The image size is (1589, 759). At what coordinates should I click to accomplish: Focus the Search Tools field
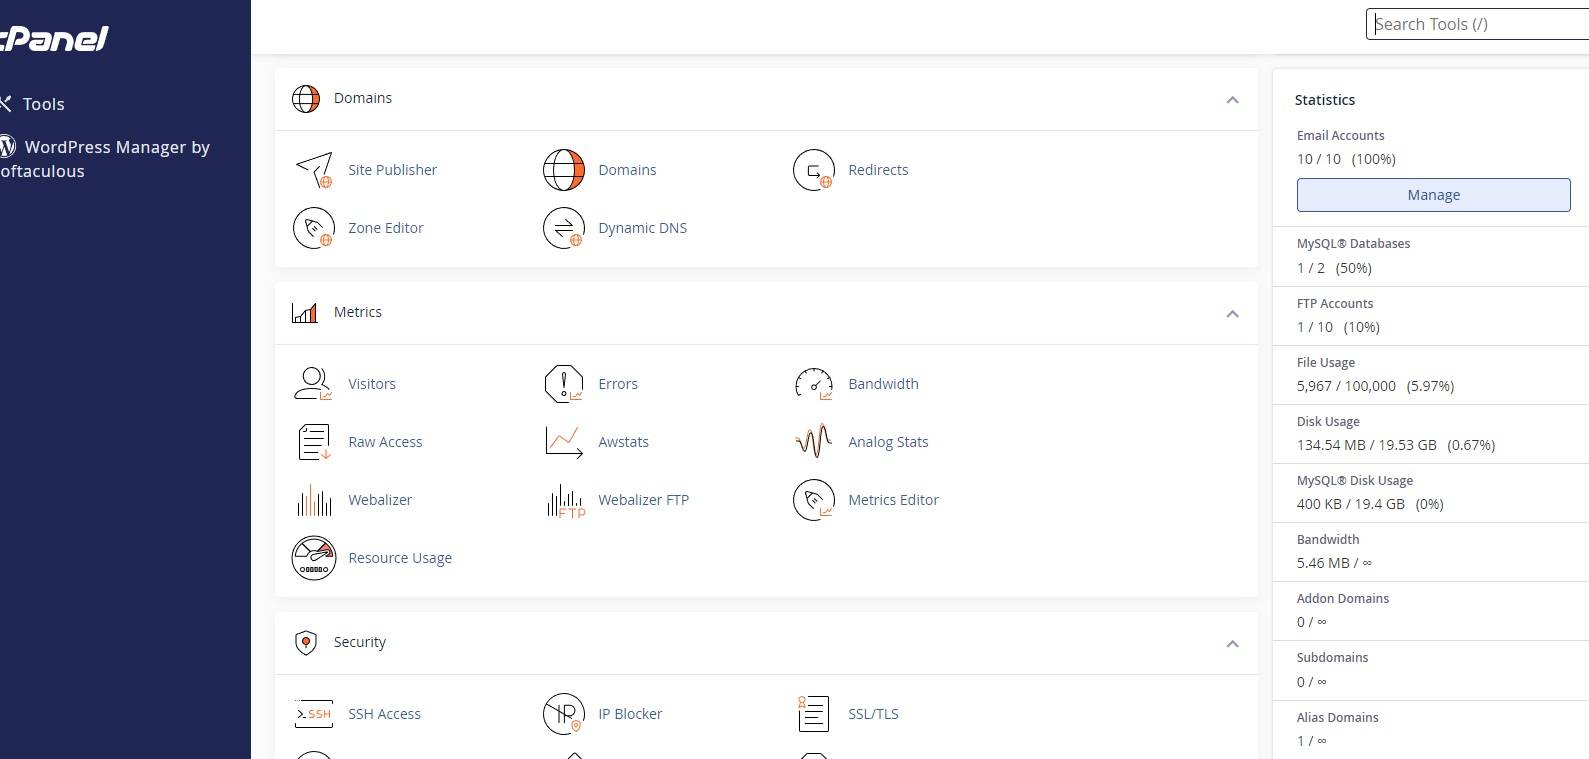(1478, 24)
